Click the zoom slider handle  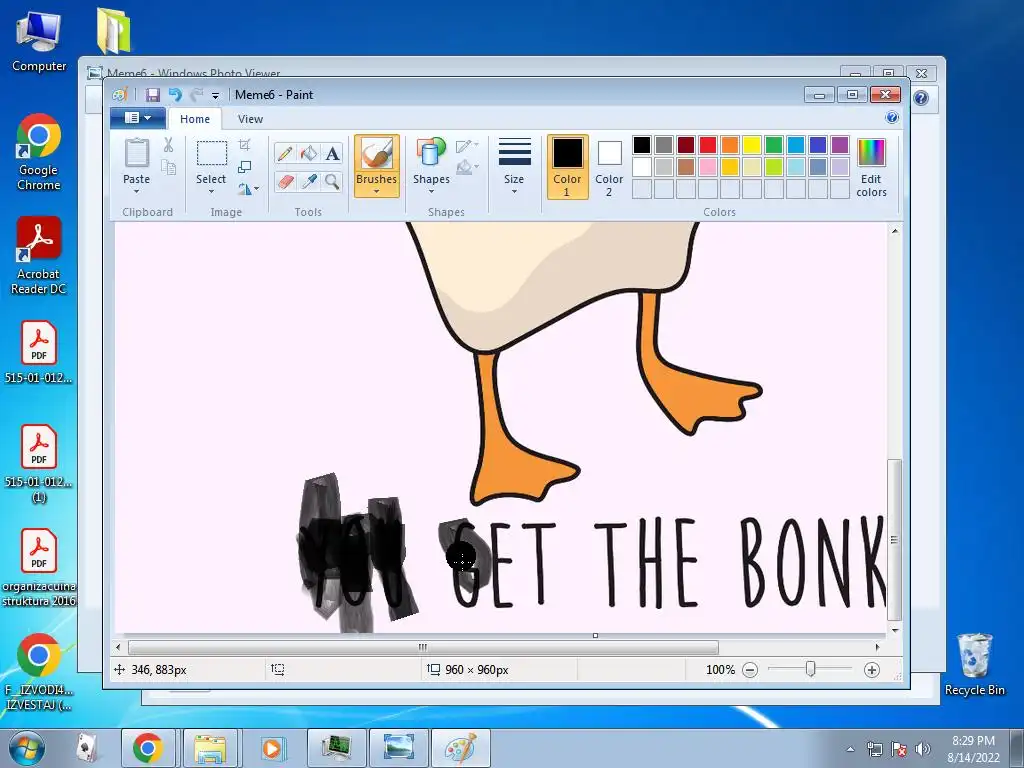[810, 669]
